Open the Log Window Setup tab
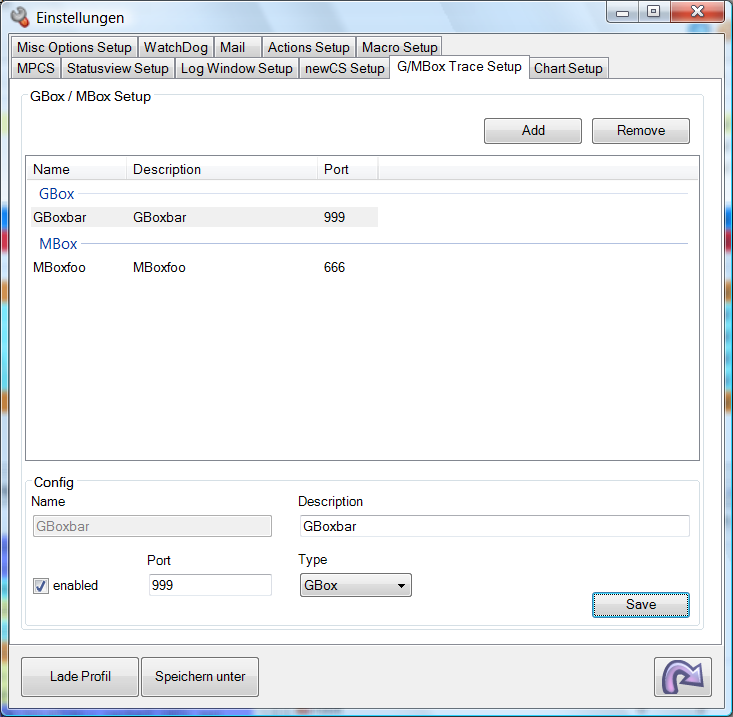The image size is (733, 717). [x=236, y=68]
